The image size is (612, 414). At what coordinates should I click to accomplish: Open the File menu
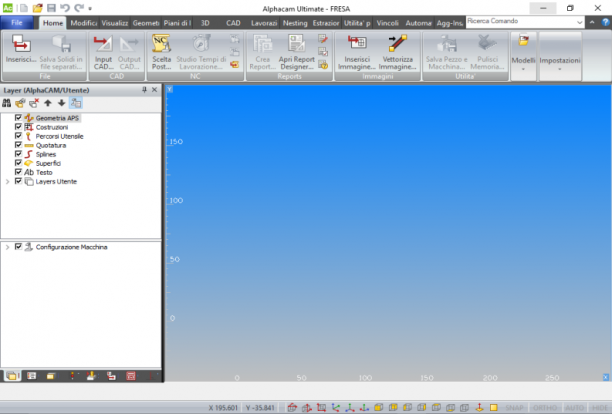click(17, 23)
